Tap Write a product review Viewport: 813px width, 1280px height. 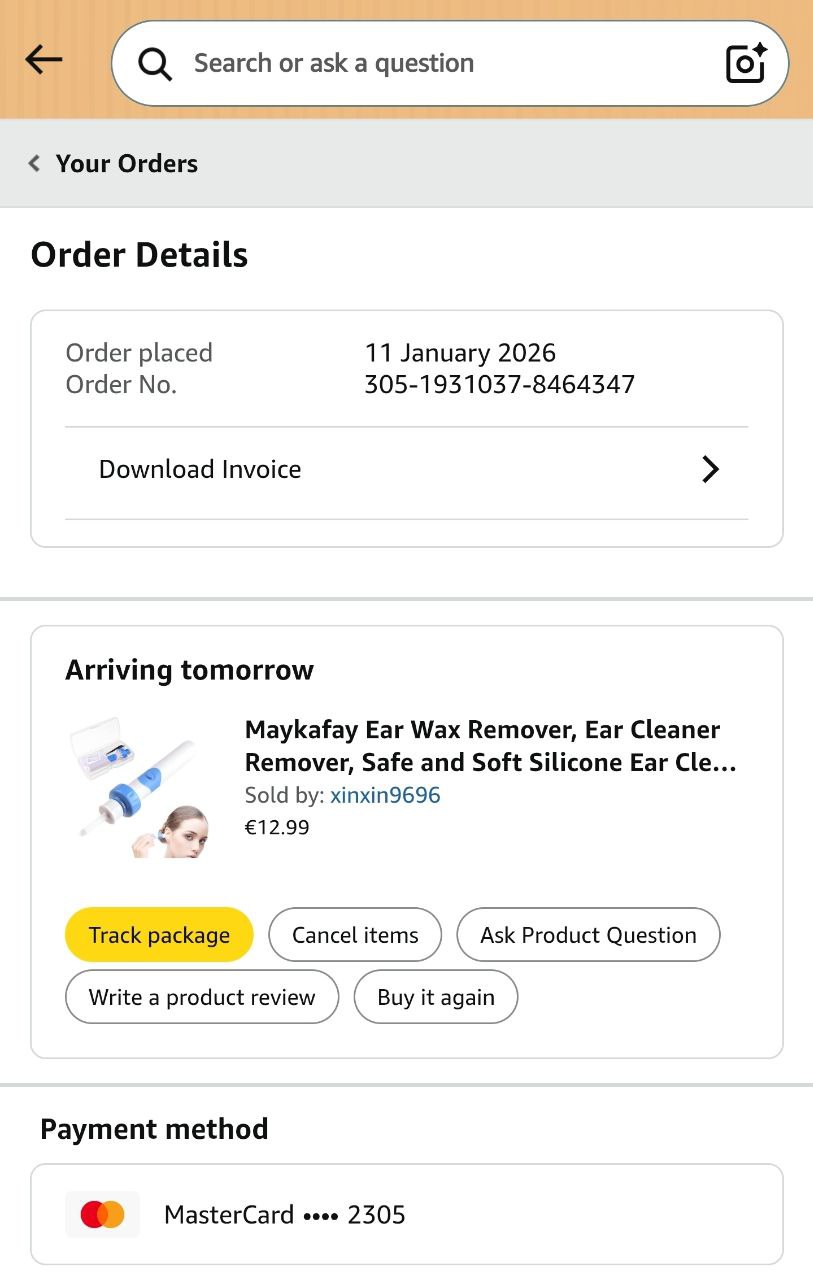tap(202, 997)
